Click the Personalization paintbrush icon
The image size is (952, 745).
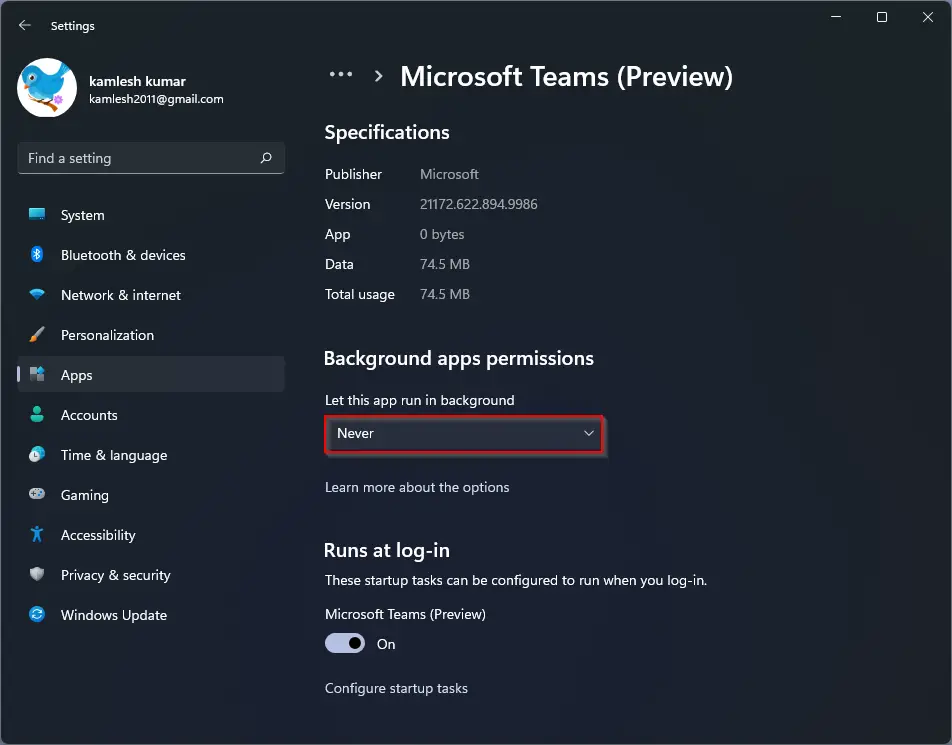37,335
